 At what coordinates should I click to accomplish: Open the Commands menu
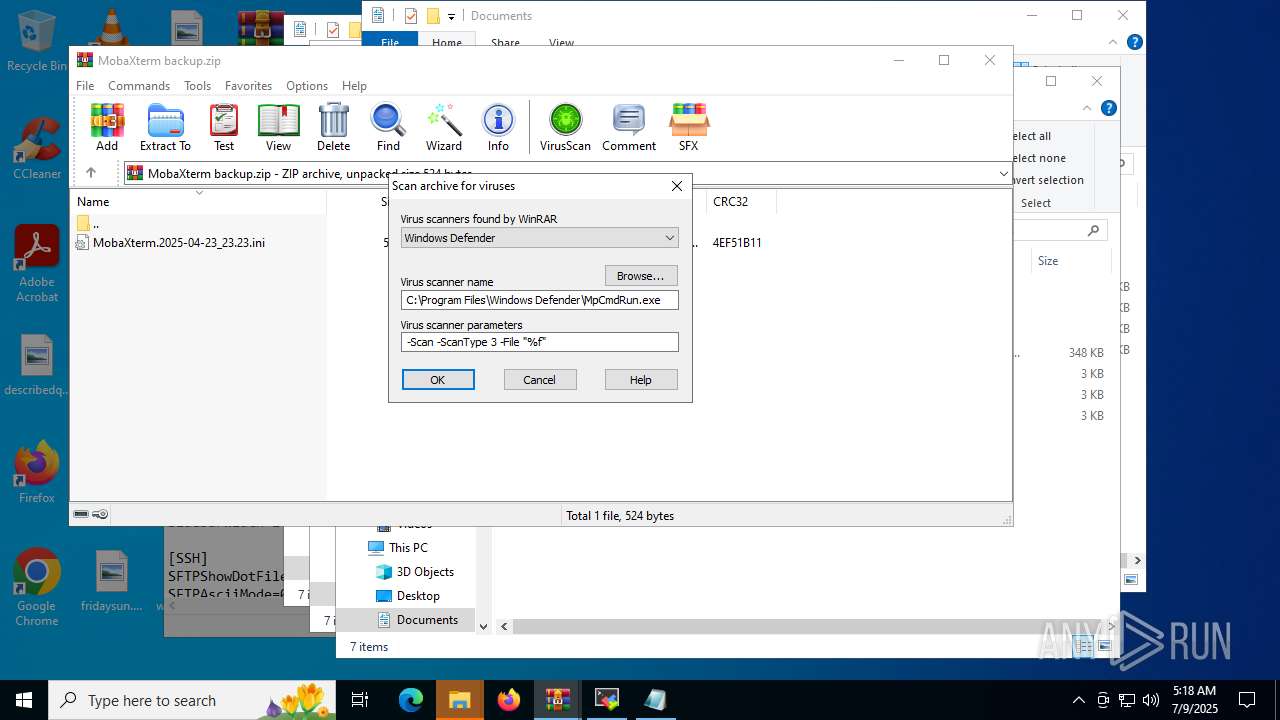coord(139,86)
